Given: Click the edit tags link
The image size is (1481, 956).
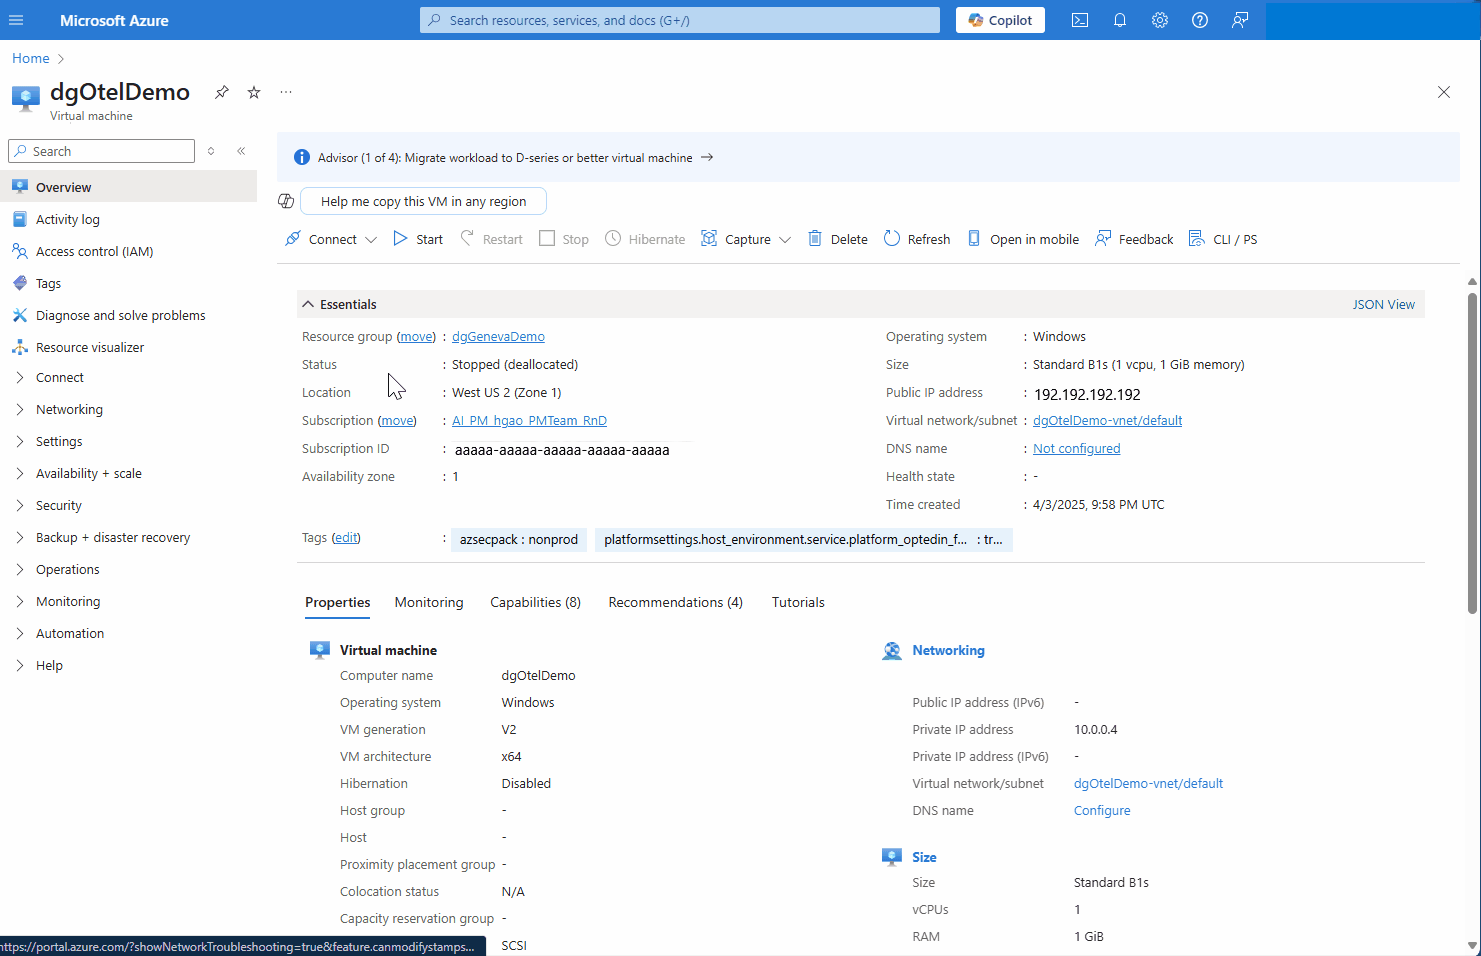Looking at the screenshot, I should (x=346, y=538).
